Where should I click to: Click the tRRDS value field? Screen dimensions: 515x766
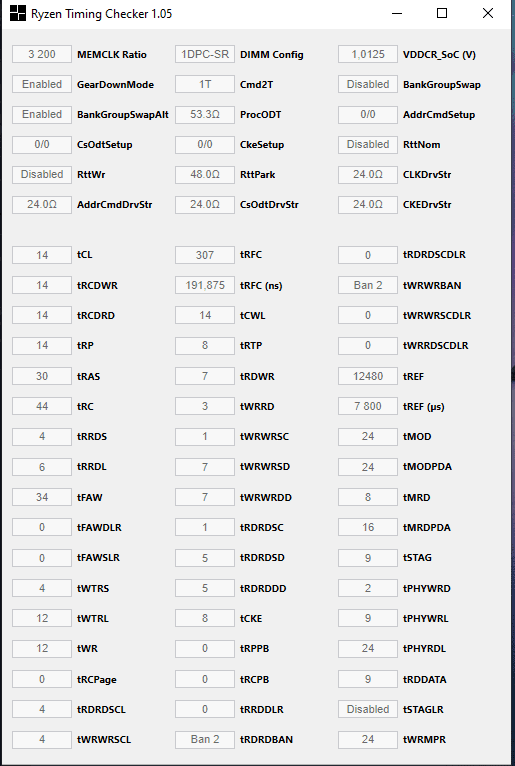(42, 436)
